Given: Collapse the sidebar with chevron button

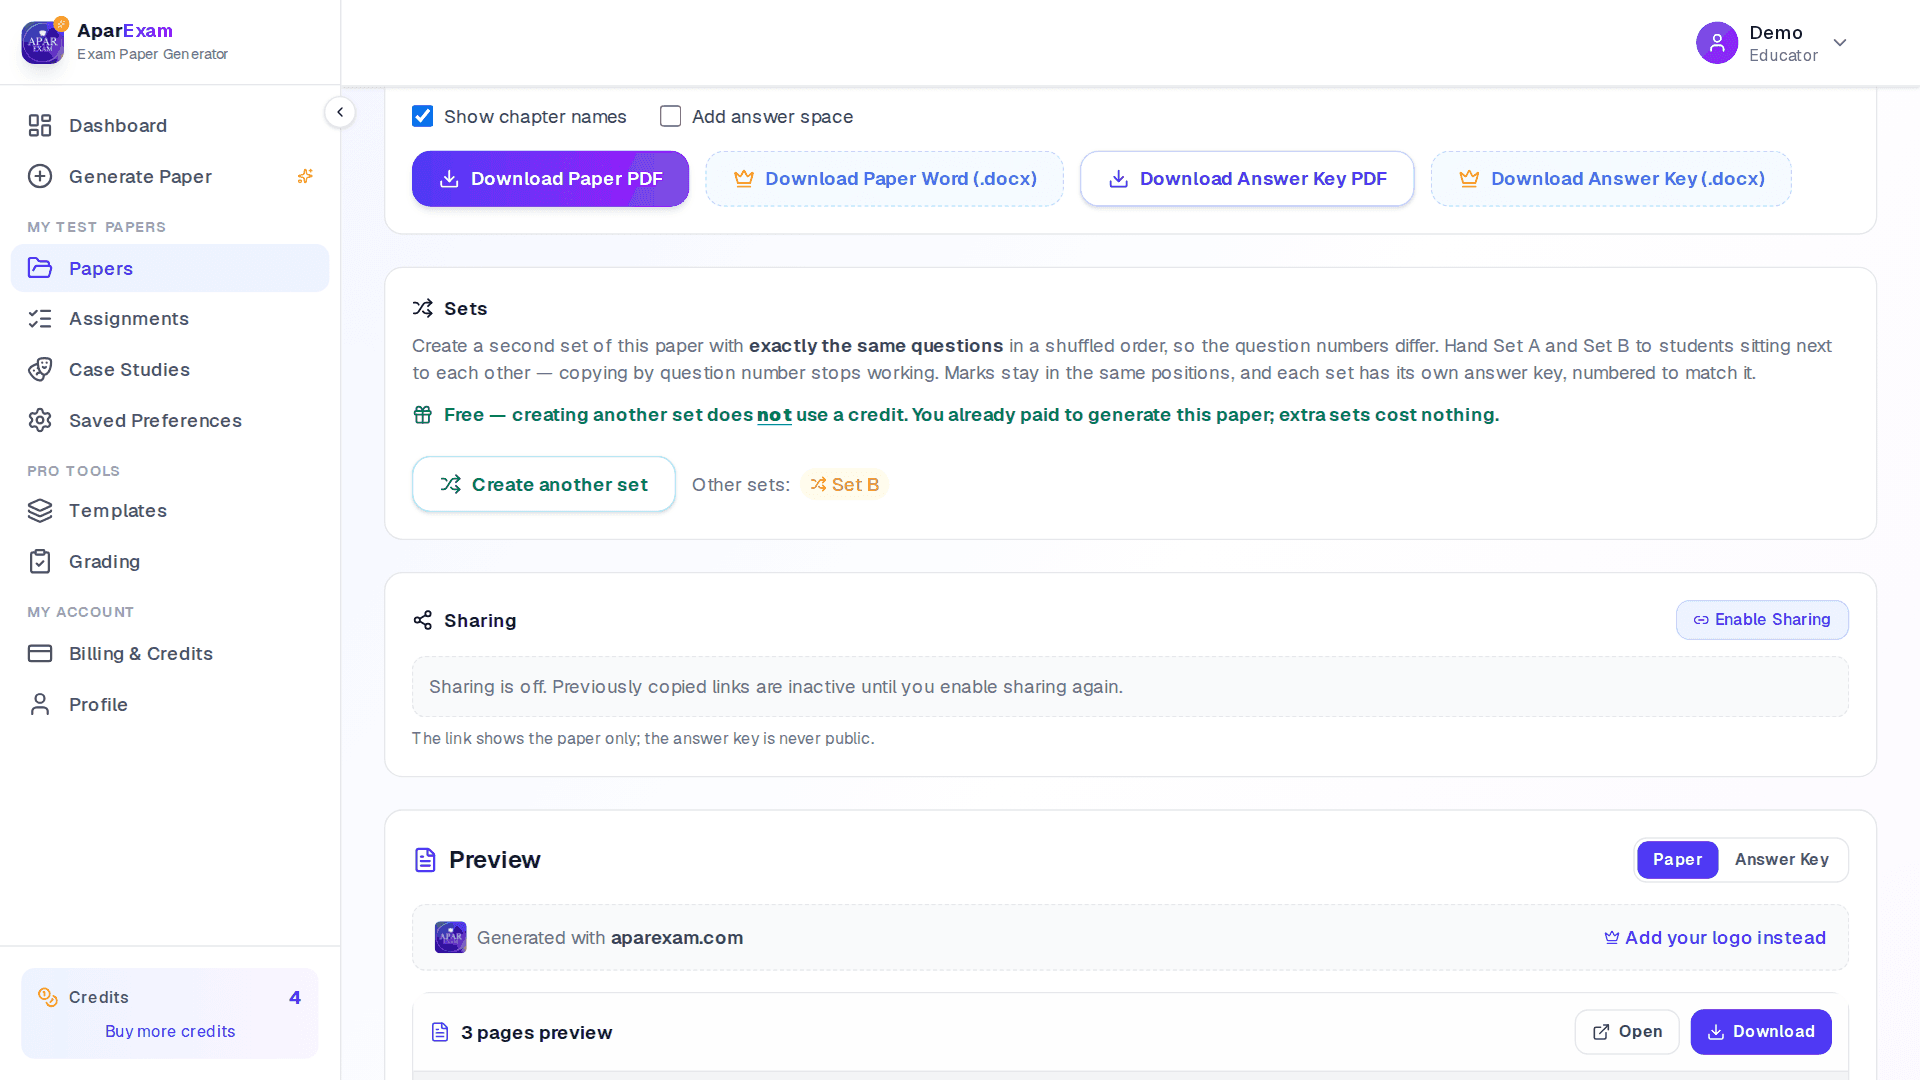Looking at the screenshot, I should click(x=340, y=112).
